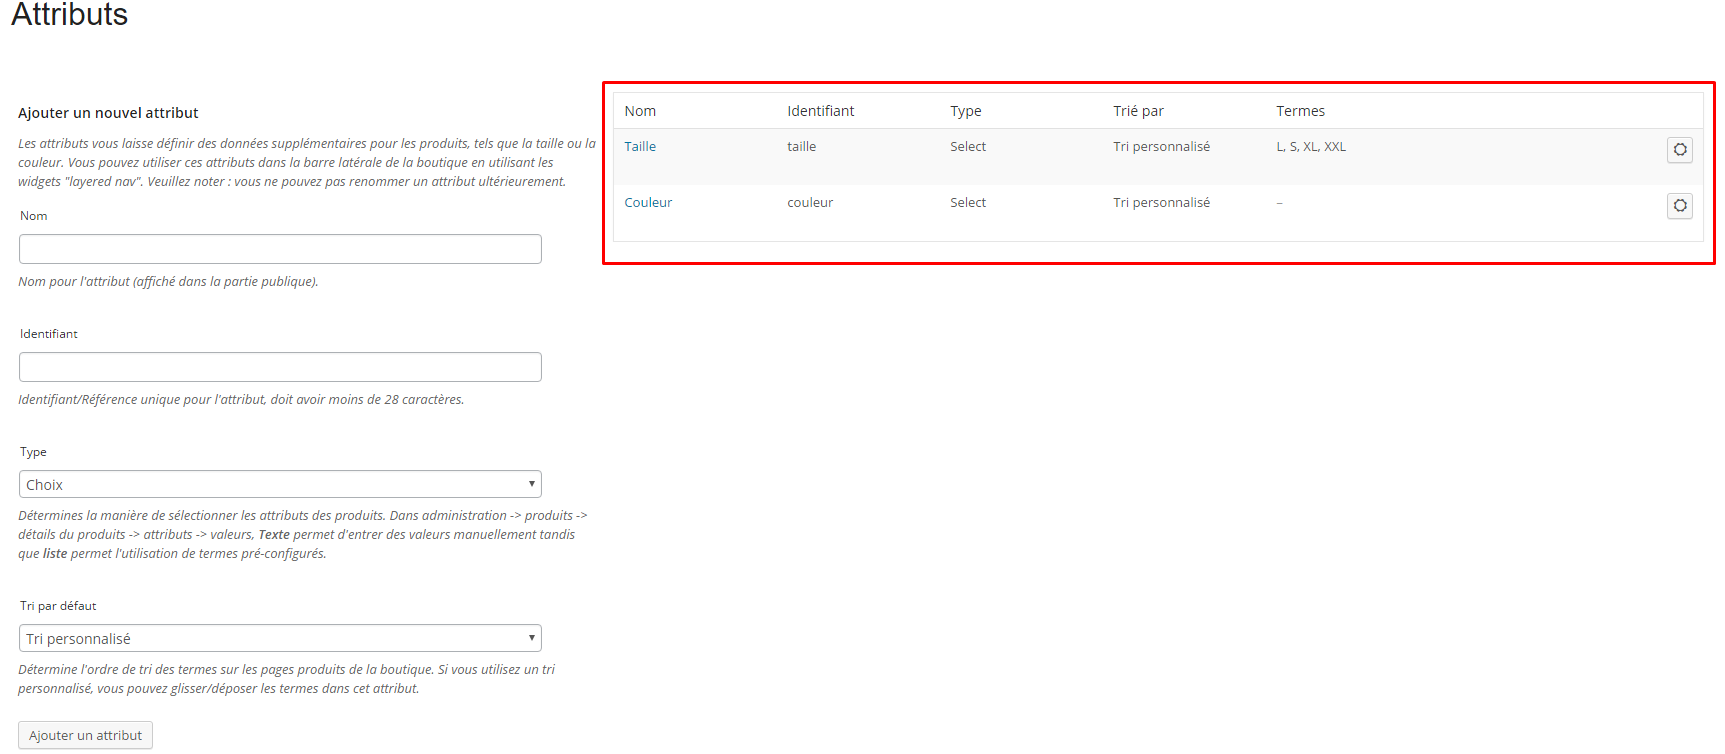
Task: Click the Identifiant column header
Action: pyautogui.click(x=821, y=111)
